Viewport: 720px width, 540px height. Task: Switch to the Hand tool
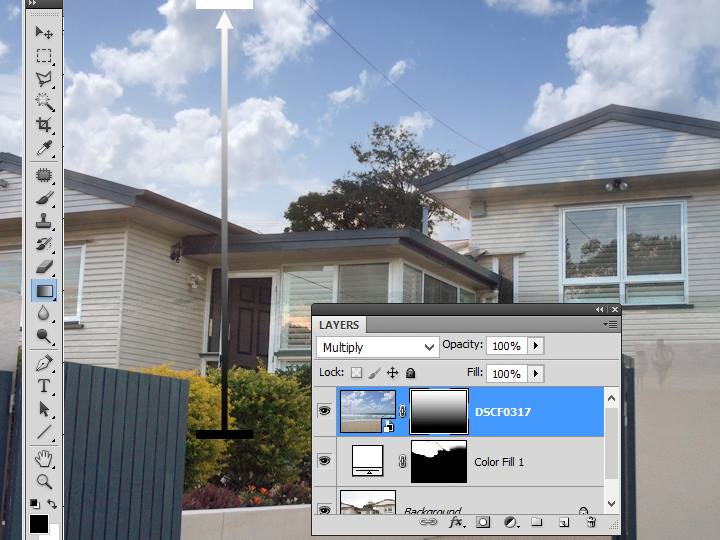(x=44, y=459)
